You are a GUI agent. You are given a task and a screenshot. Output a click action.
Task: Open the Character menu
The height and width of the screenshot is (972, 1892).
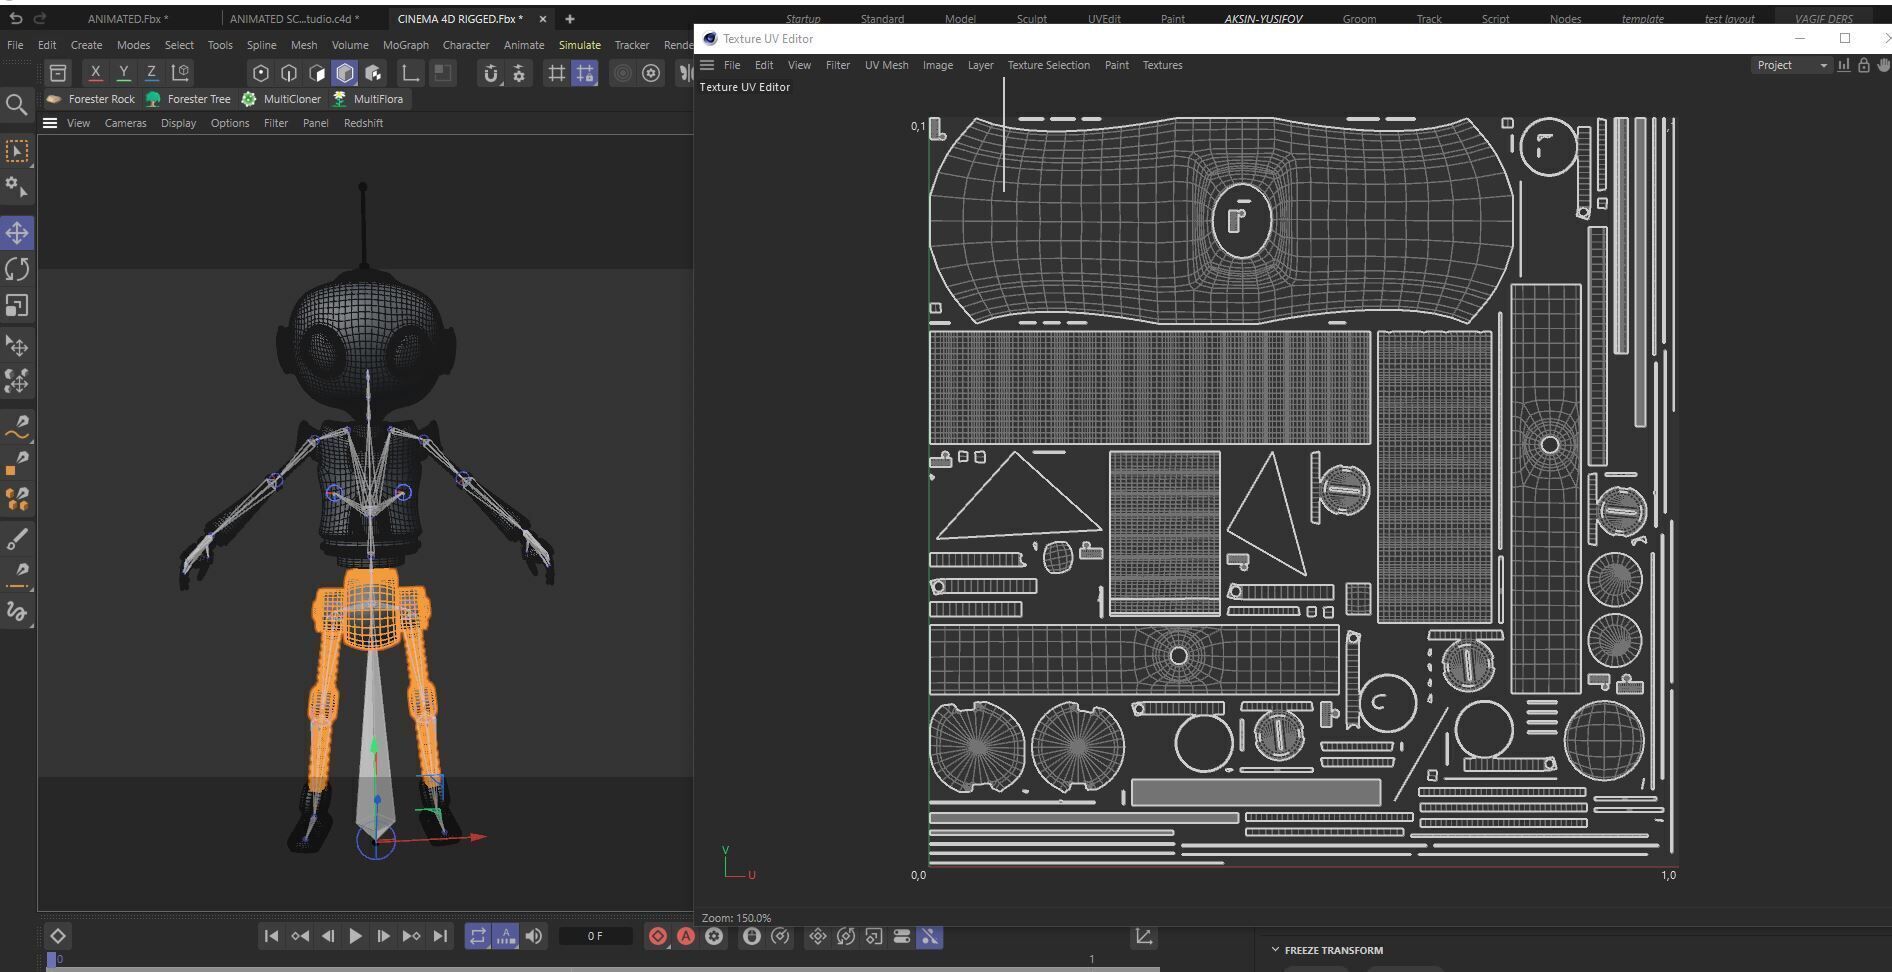pyautogui.click(x=466, y=45)
